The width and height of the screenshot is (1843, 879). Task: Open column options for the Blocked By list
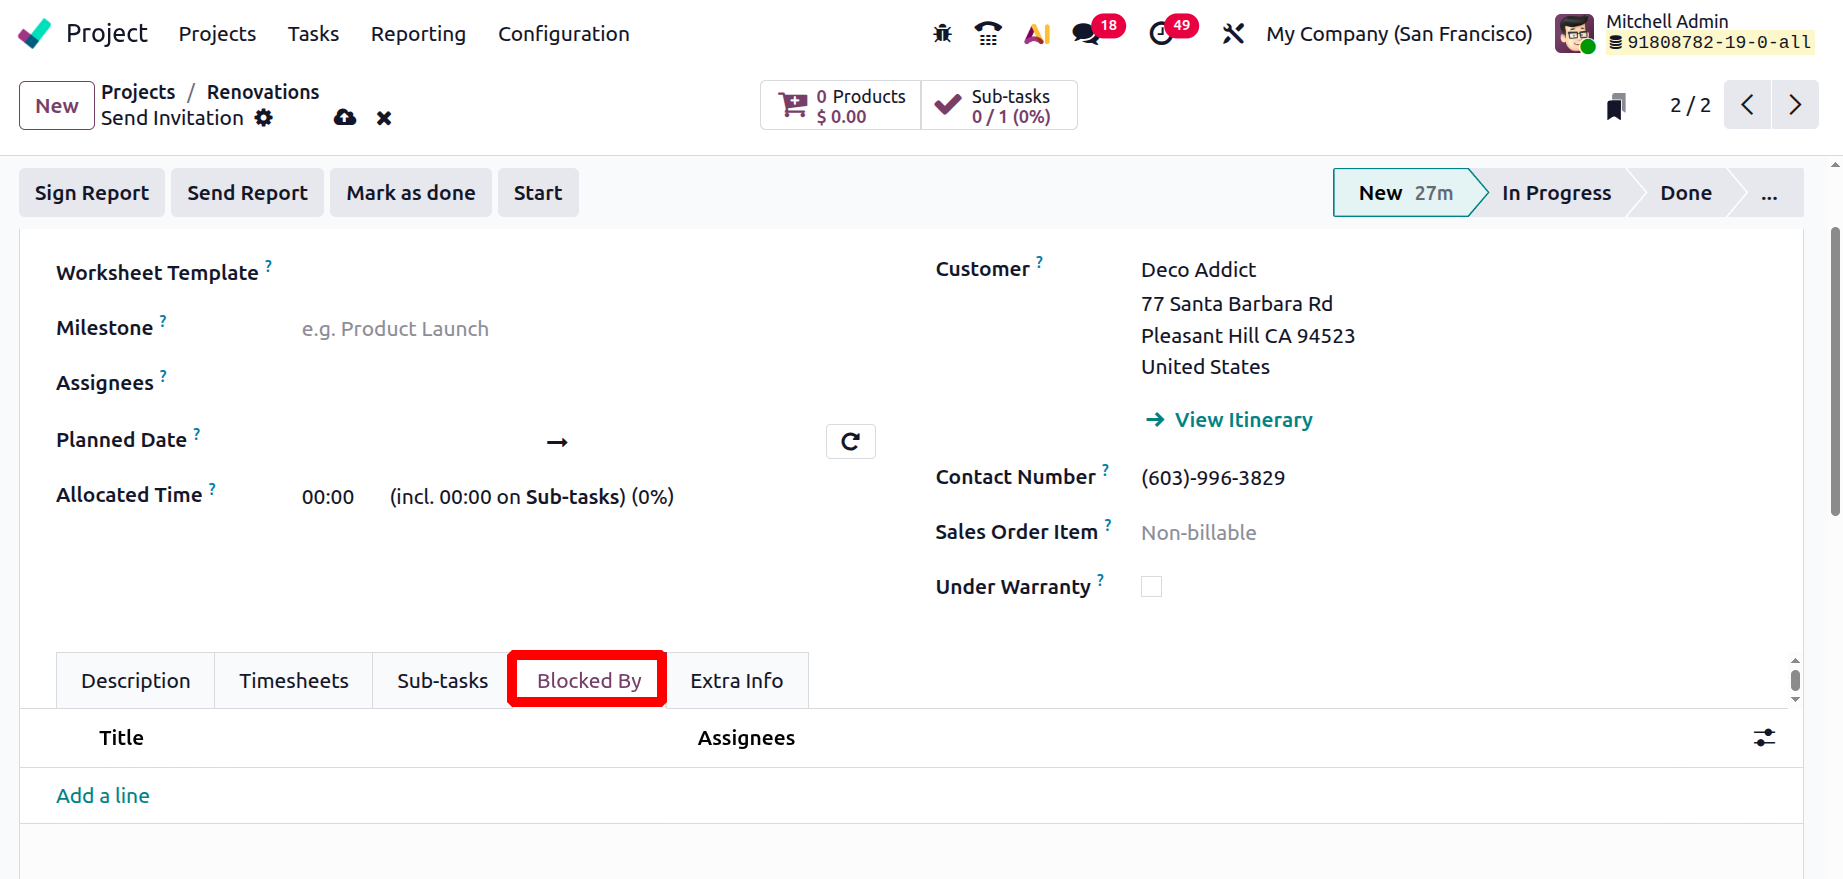click(1764, 738)
